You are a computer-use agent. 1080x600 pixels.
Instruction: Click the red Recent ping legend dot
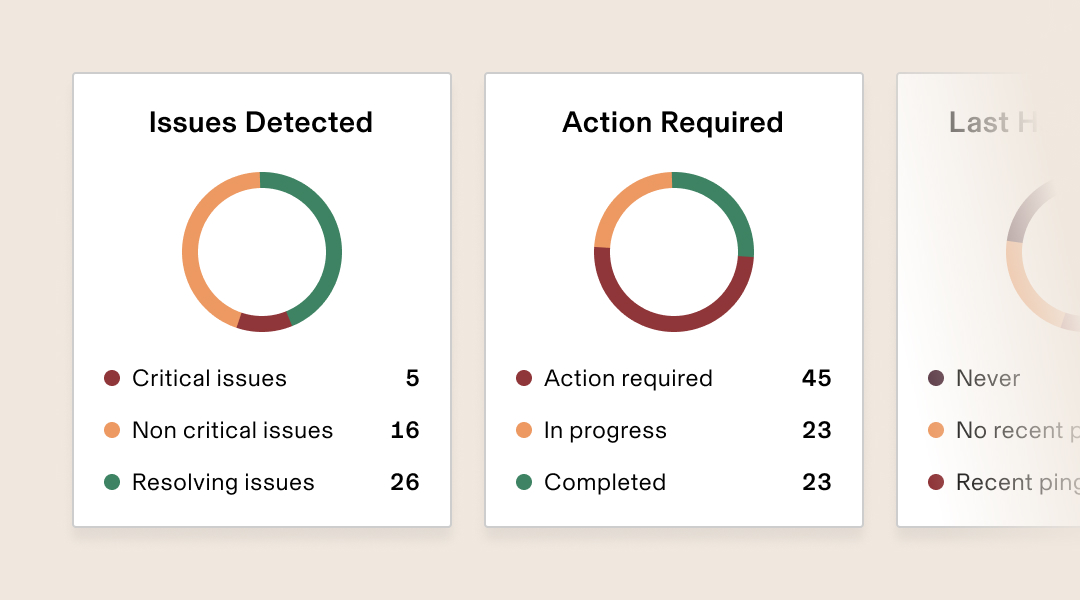[936, 482]
